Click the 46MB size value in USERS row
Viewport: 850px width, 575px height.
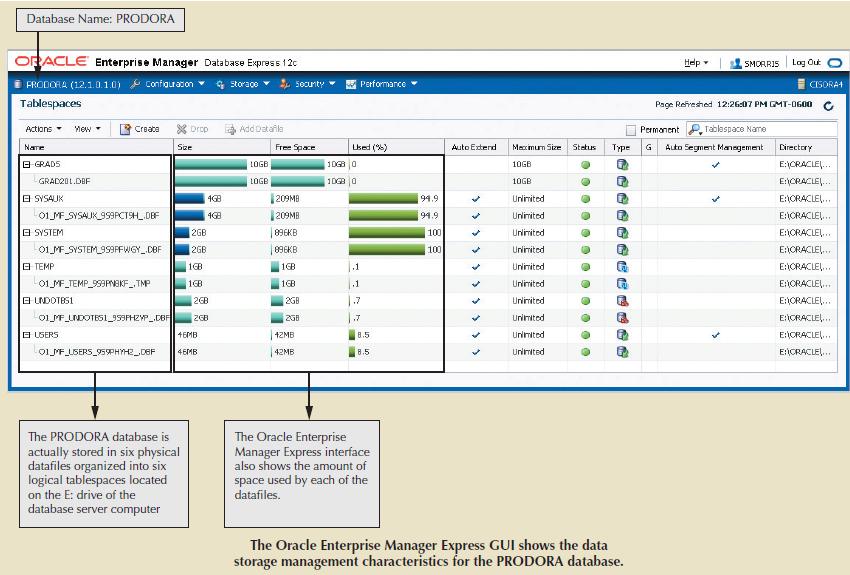(x=188, y=335)
